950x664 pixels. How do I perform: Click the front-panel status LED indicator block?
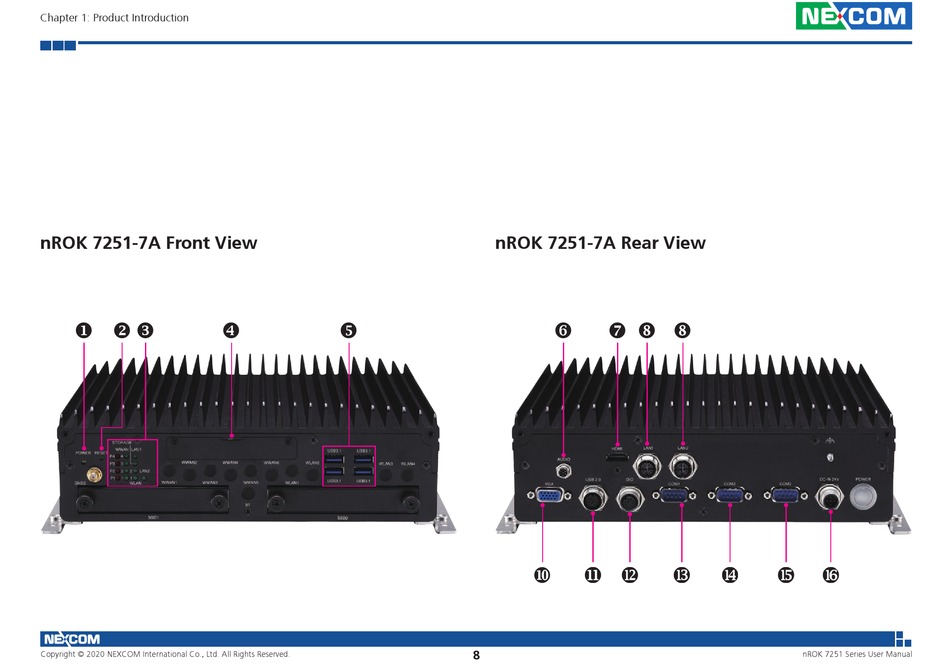tap(133, 462)
